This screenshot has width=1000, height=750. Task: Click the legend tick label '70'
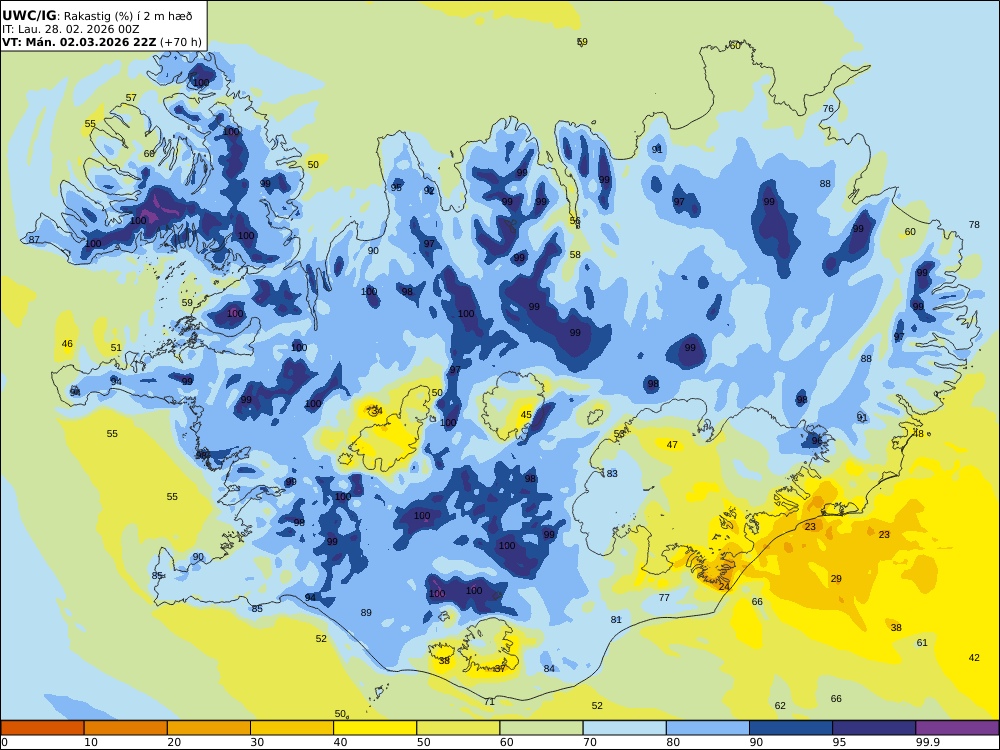tap(590, 742)
